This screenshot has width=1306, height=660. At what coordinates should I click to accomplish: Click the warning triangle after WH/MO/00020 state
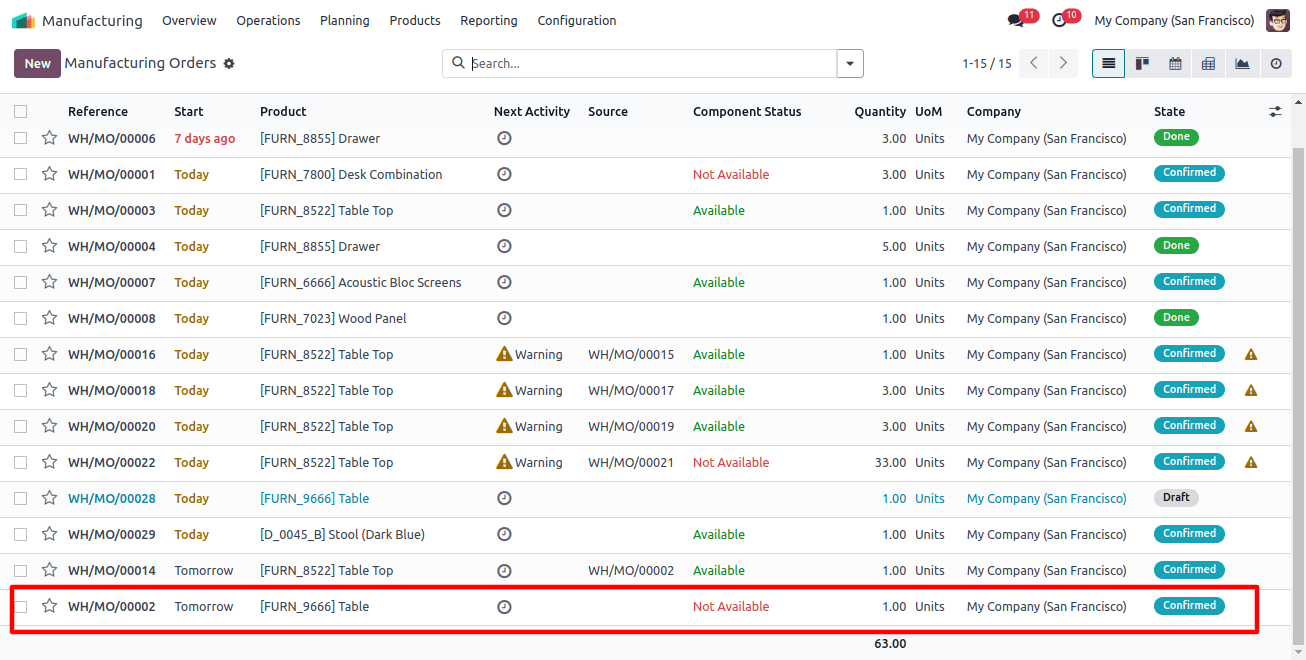[x=1251, y=426]
